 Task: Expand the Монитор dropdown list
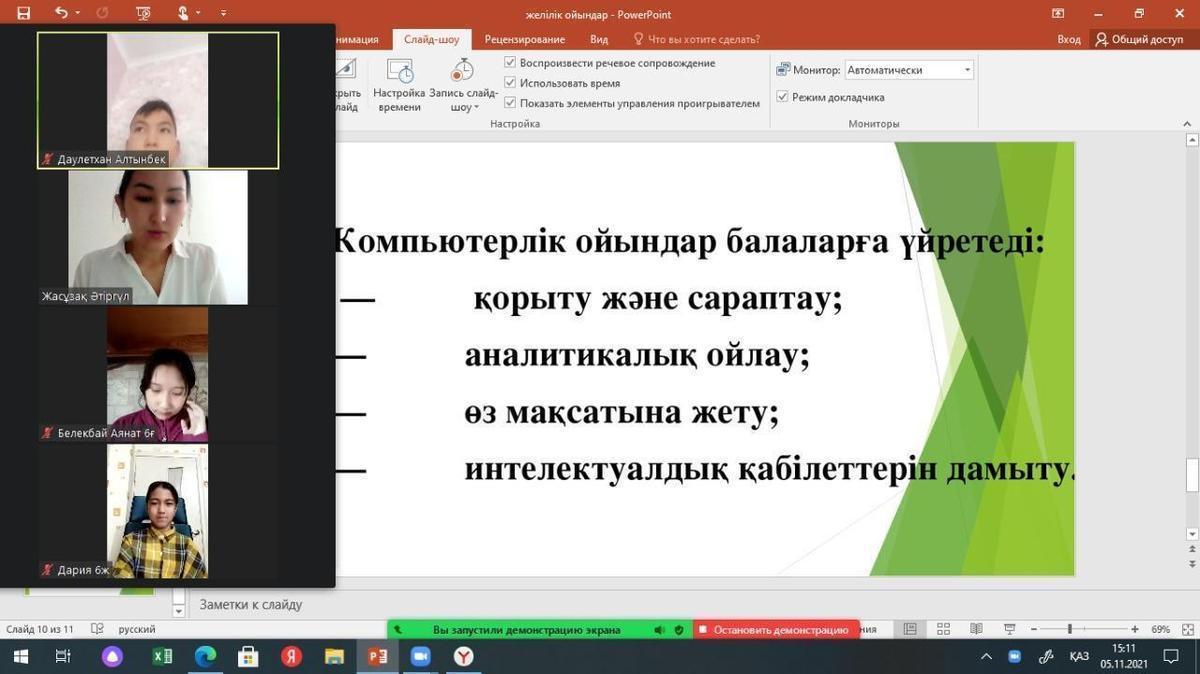click(966, 70)
